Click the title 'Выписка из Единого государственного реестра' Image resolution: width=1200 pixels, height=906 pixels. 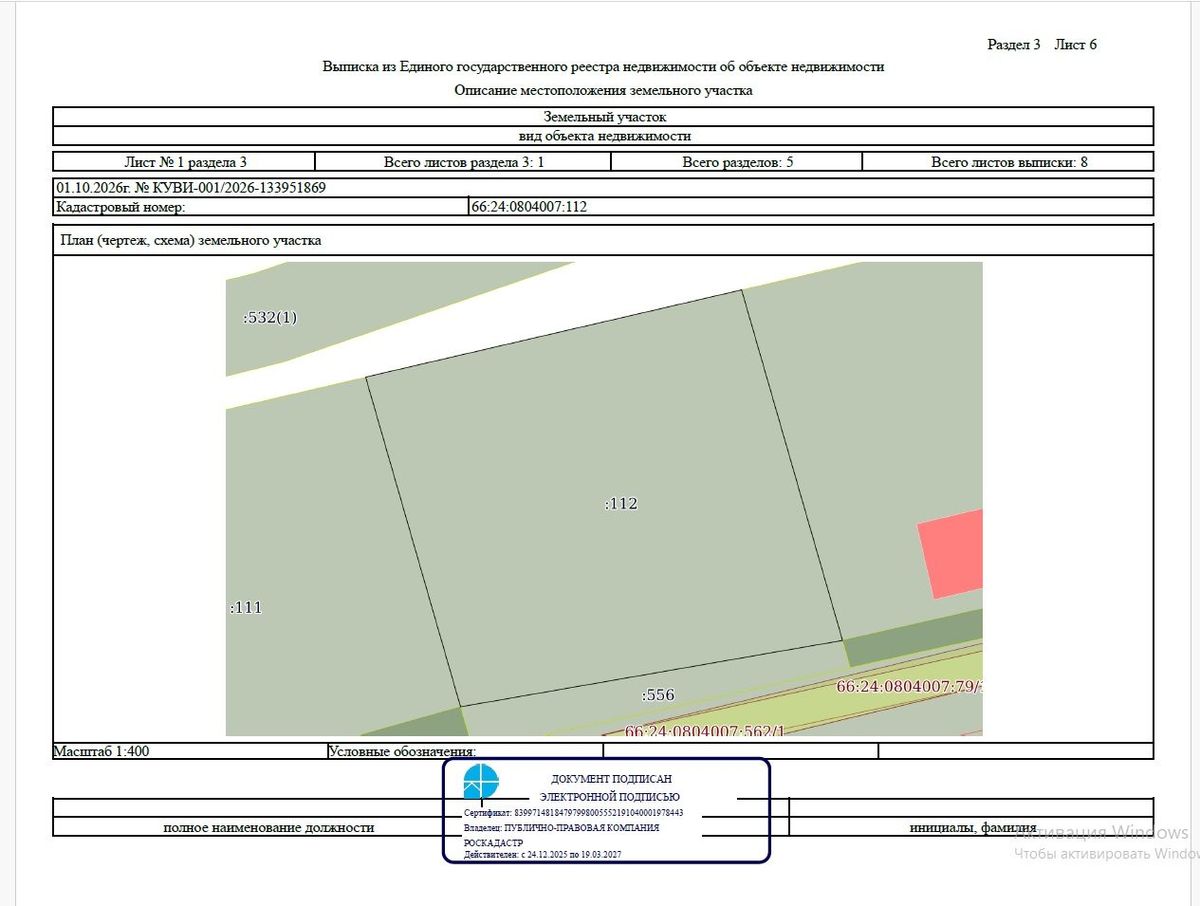tap(603, 67)
